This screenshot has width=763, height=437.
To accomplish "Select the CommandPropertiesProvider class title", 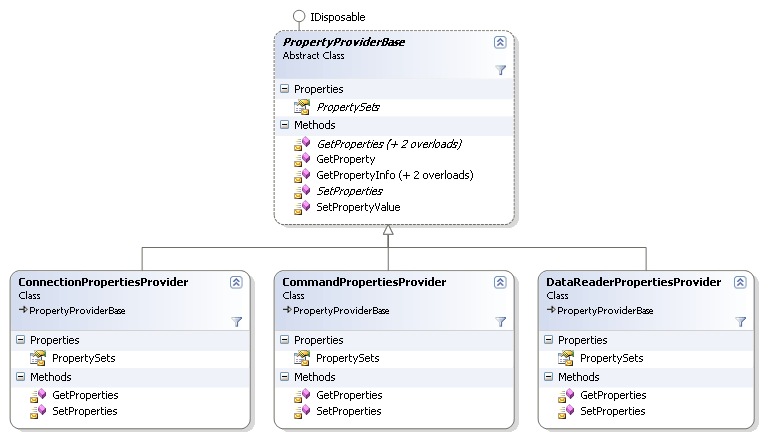I will pos(364,283).
